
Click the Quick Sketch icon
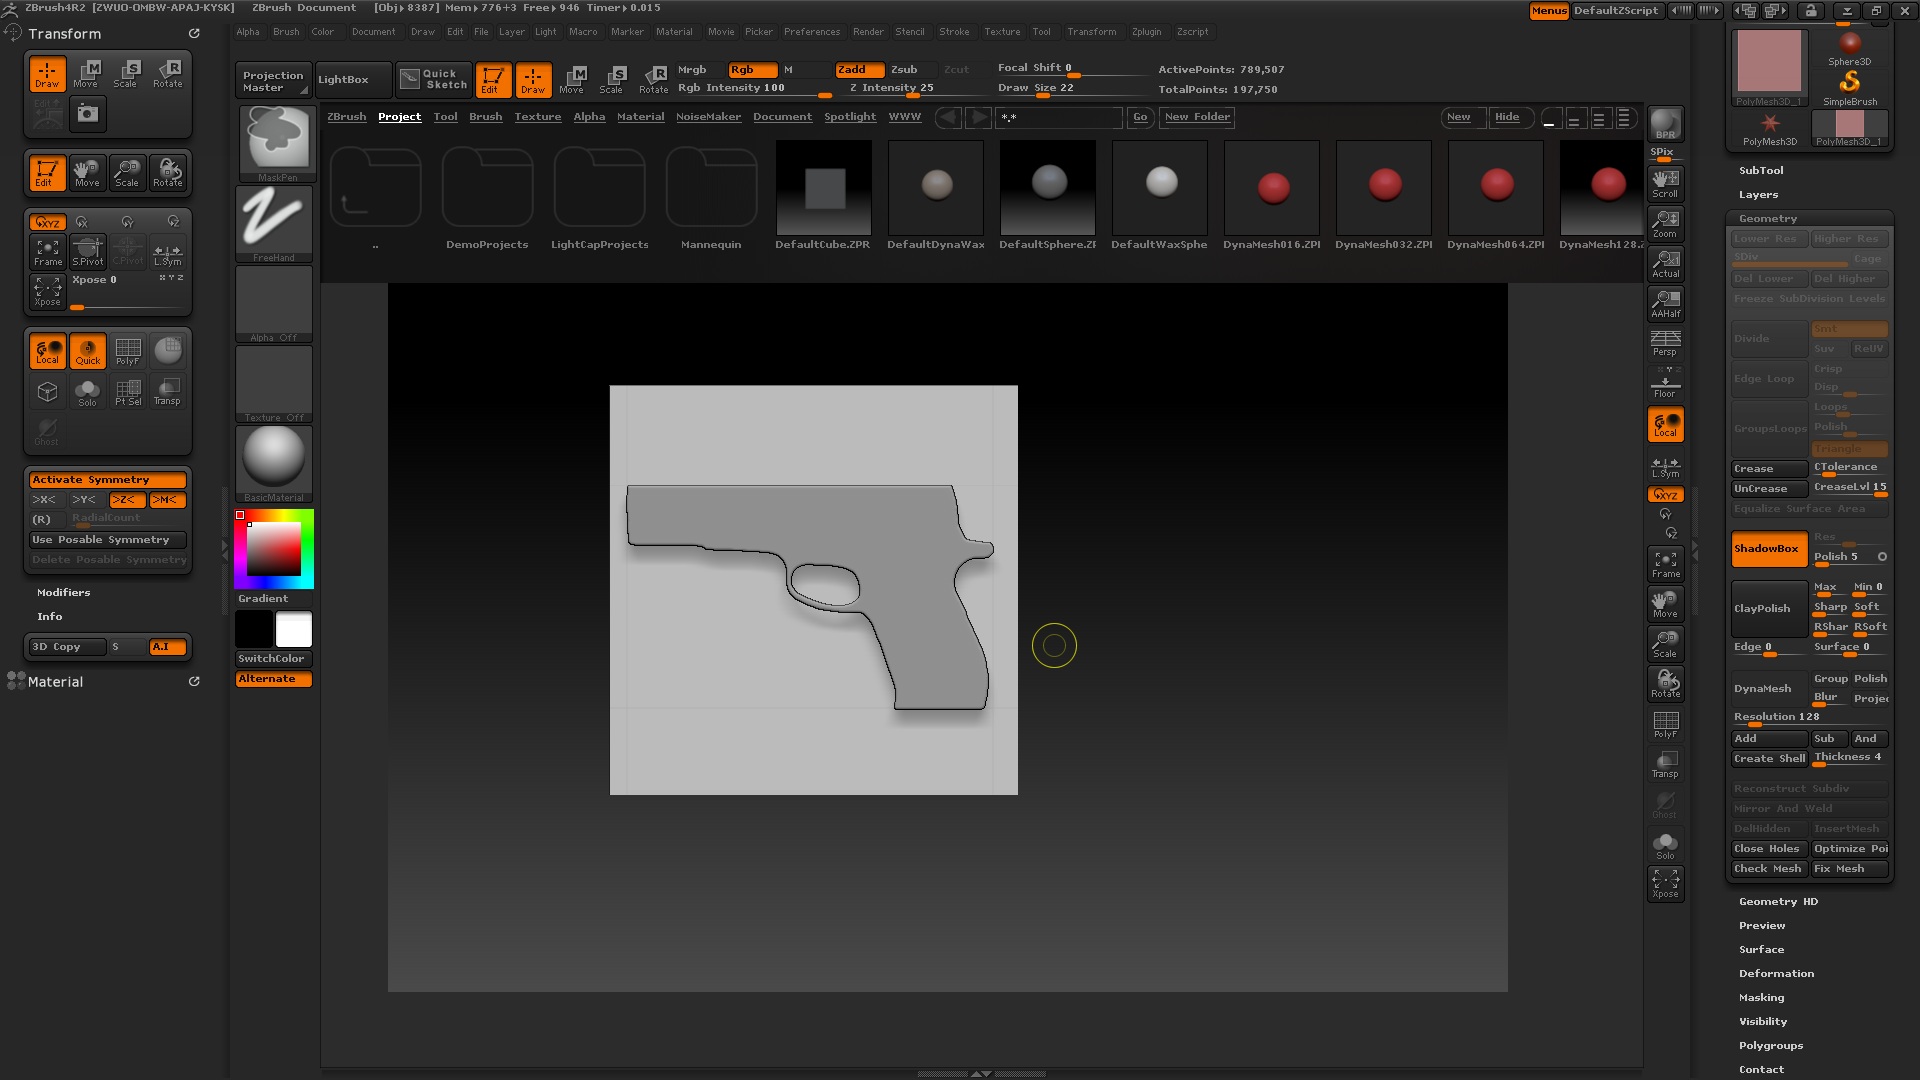click(433, 79)
